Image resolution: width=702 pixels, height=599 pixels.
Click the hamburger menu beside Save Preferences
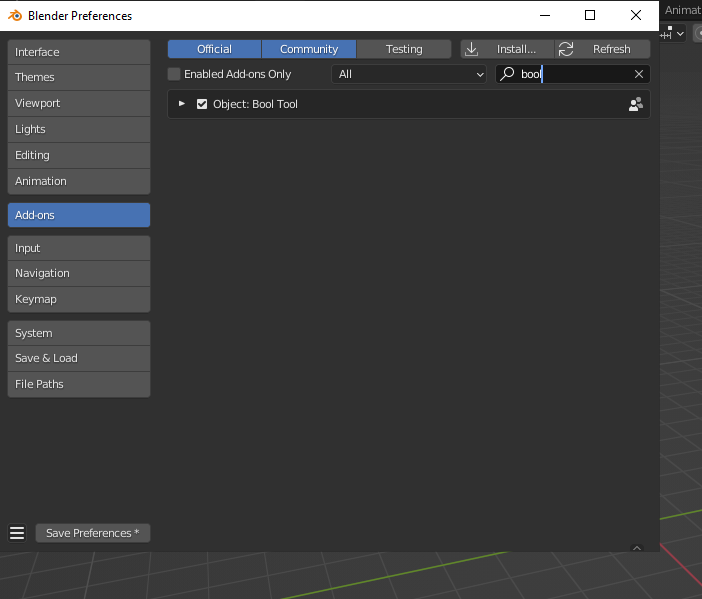(17, 533)
